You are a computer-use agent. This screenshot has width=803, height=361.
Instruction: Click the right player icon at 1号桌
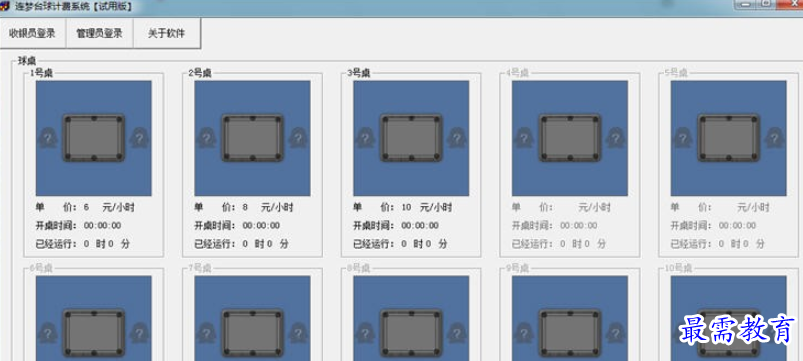point(139,138)
